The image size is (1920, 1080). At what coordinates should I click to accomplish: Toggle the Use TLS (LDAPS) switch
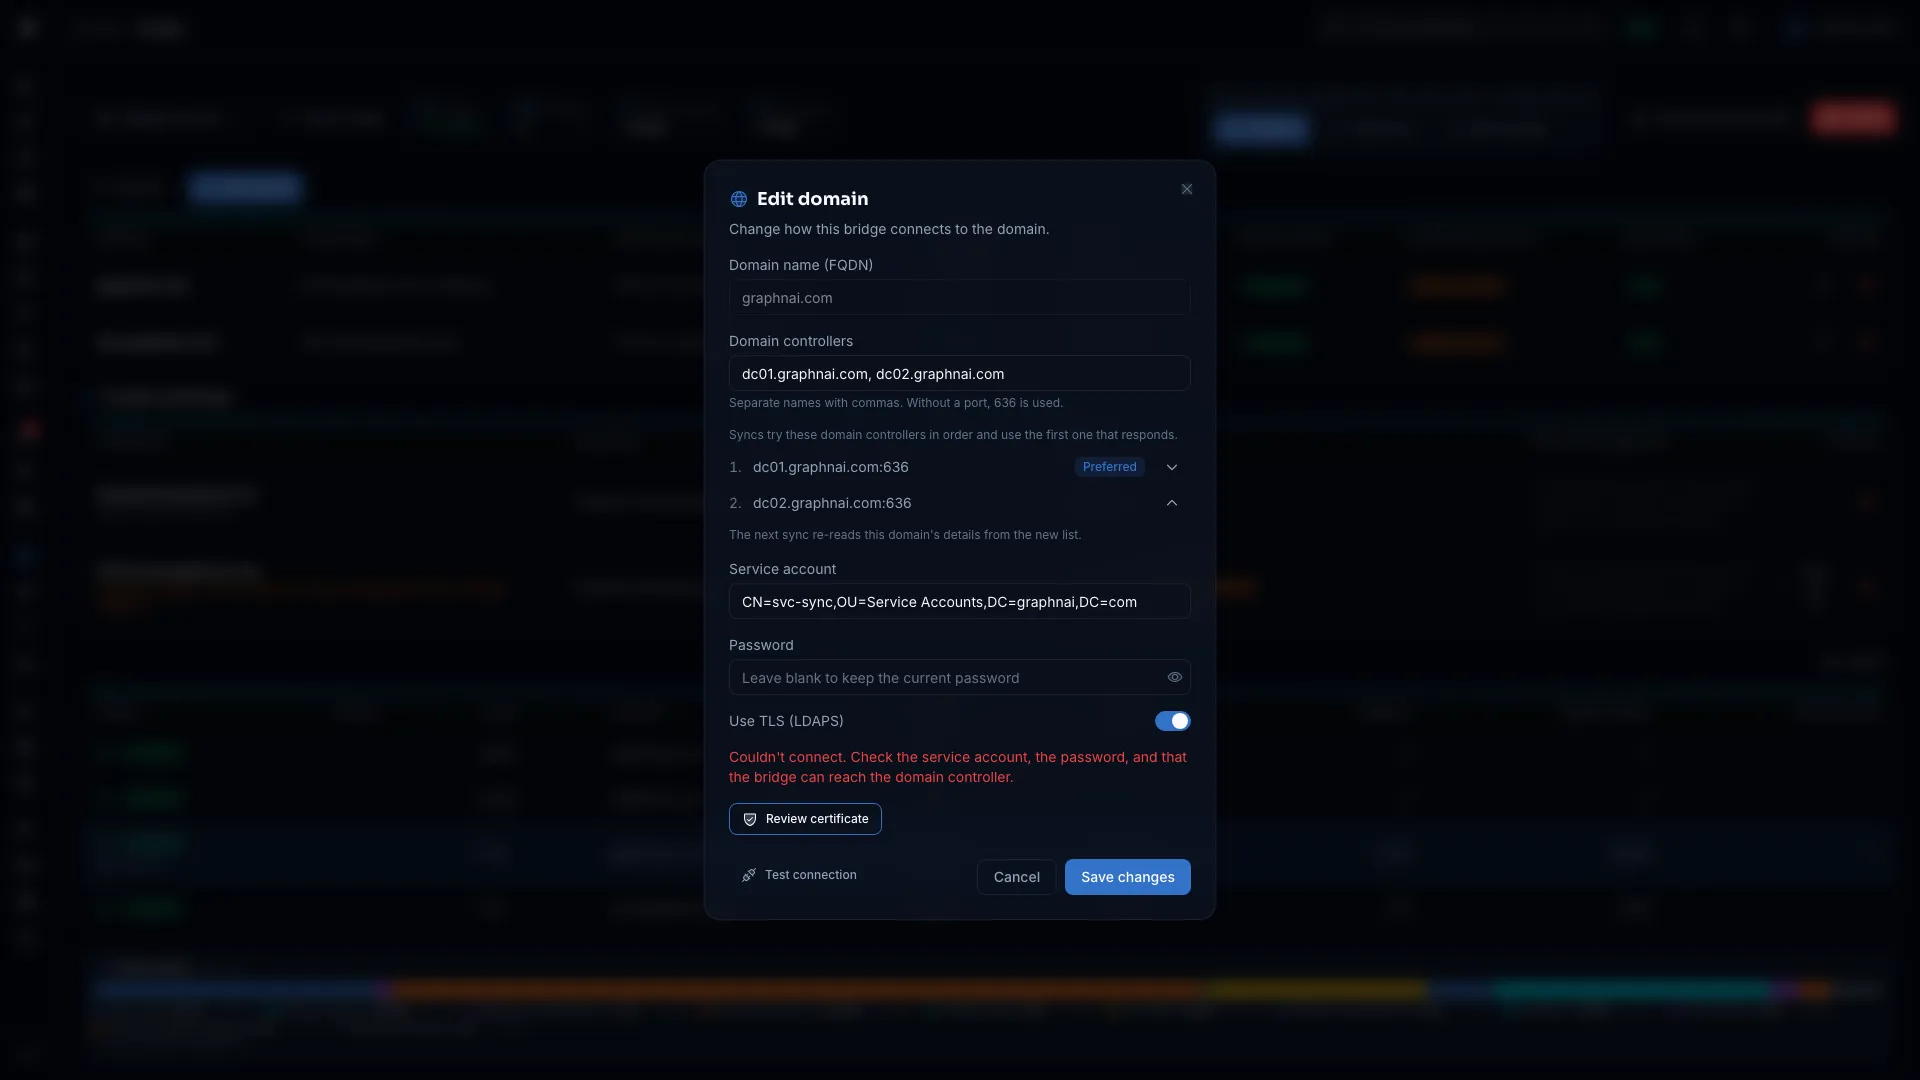(1172, 721)
